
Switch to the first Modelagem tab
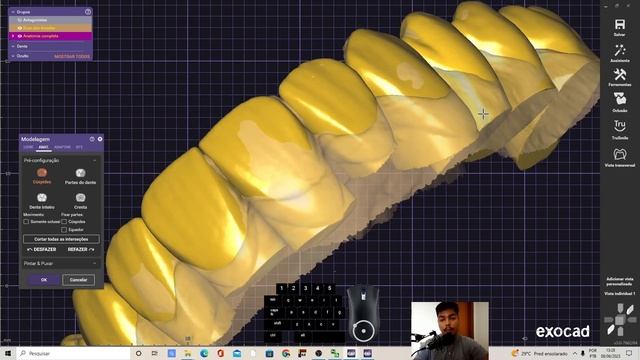coord(28,147)
